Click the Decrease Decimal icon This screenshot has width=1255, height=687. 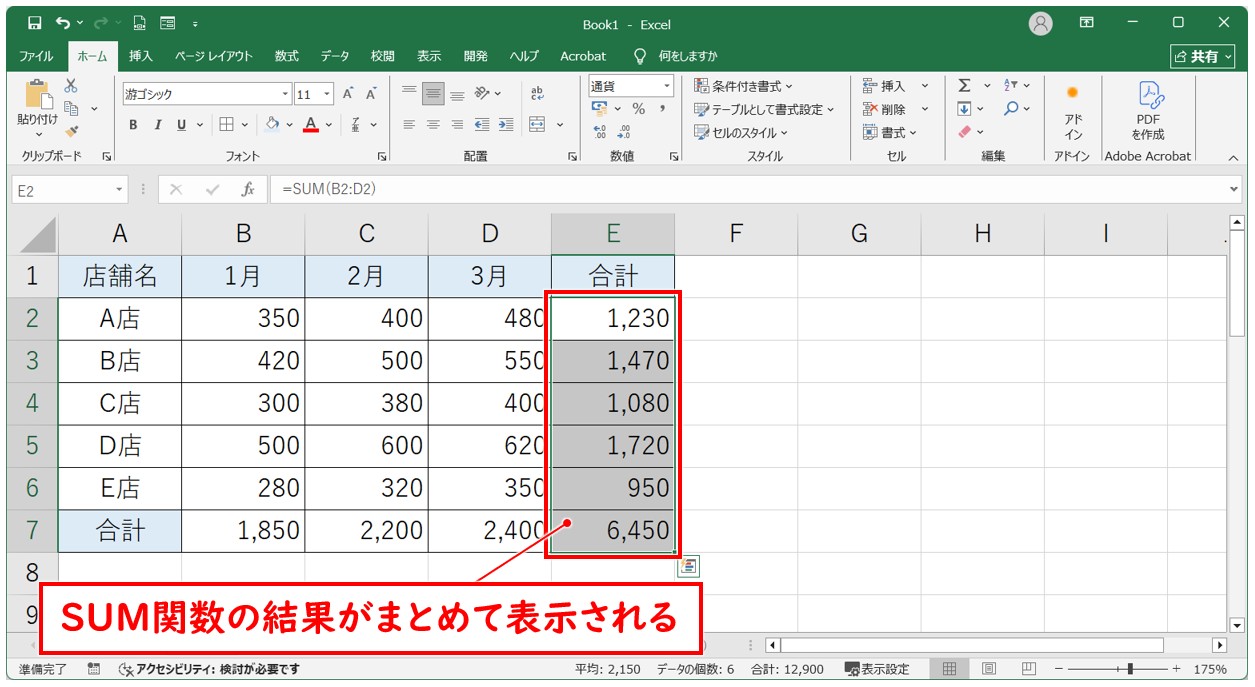(624, 132)
